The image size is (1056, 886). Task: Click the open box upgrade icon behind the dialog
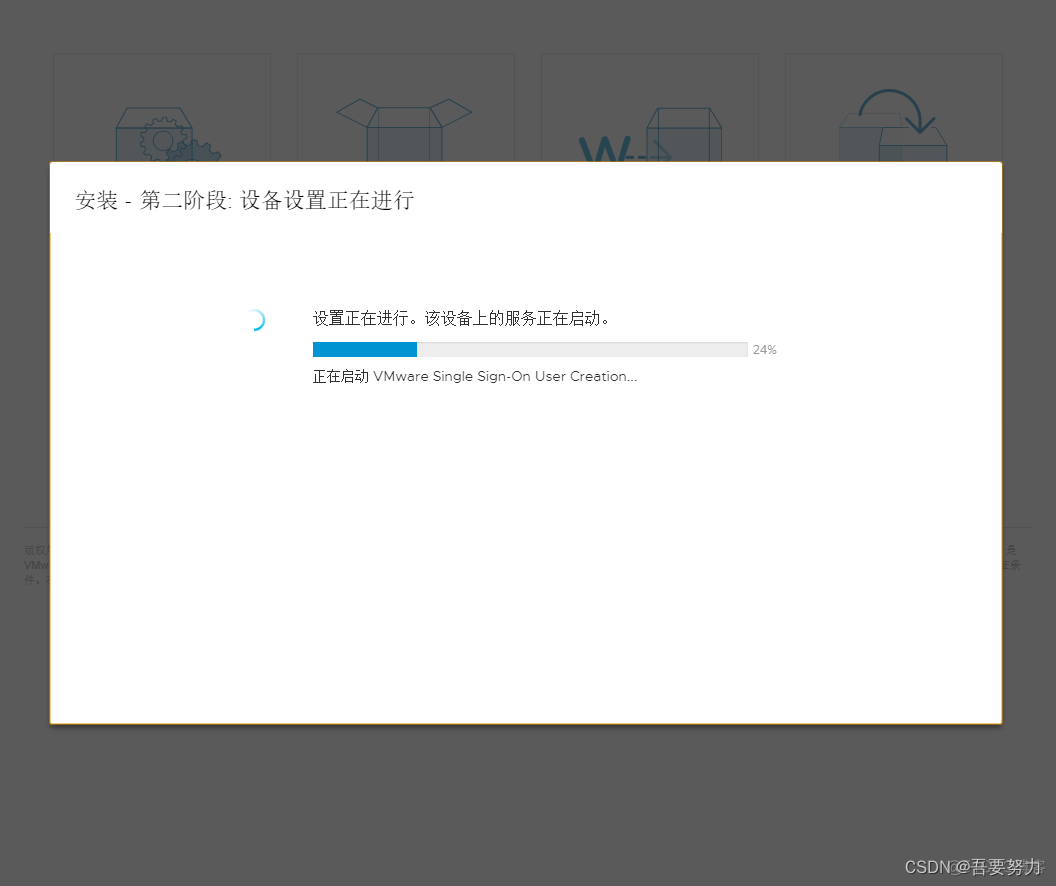[x=404, y=131]
